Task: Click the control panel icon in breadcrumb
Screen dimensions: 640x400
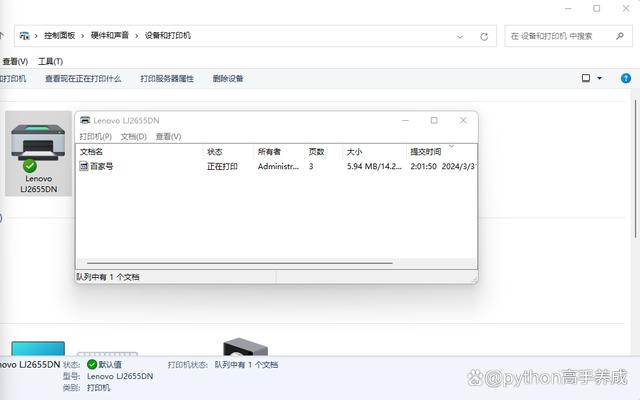Action: point(24,36)
